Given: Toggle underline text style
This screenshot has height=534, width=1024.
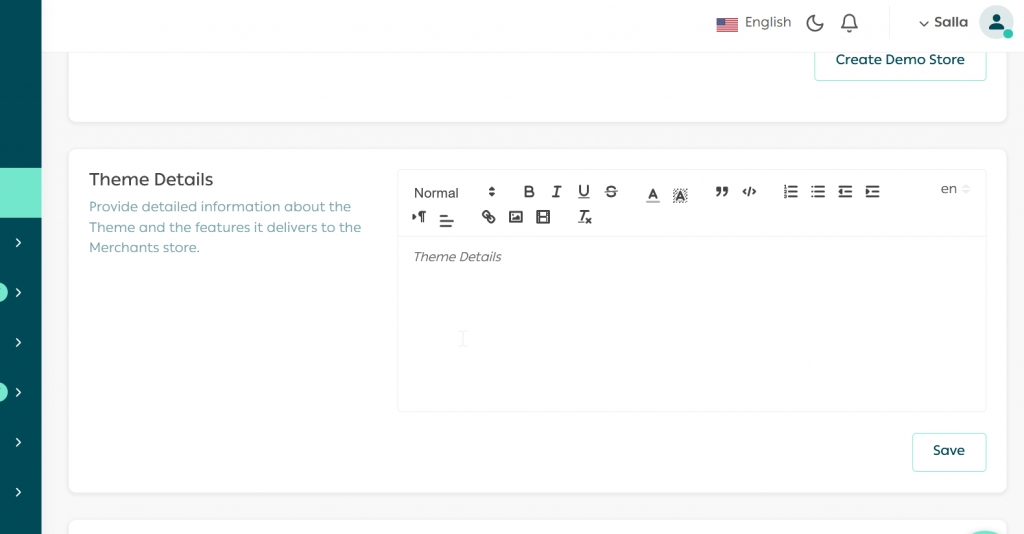Looking at the screenshot, I should click(584, 192).
